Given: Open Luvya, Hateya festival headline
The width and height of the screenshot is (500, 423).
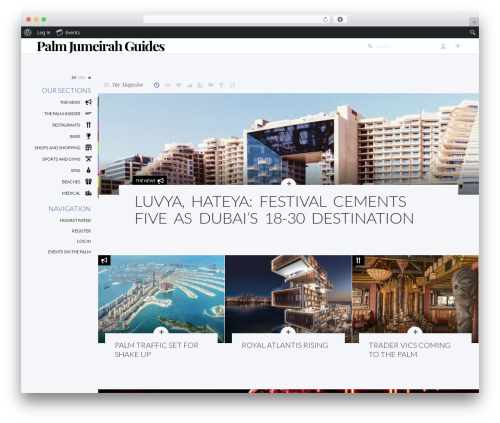Looking at the screenshot, I should (x=274, y=210).
